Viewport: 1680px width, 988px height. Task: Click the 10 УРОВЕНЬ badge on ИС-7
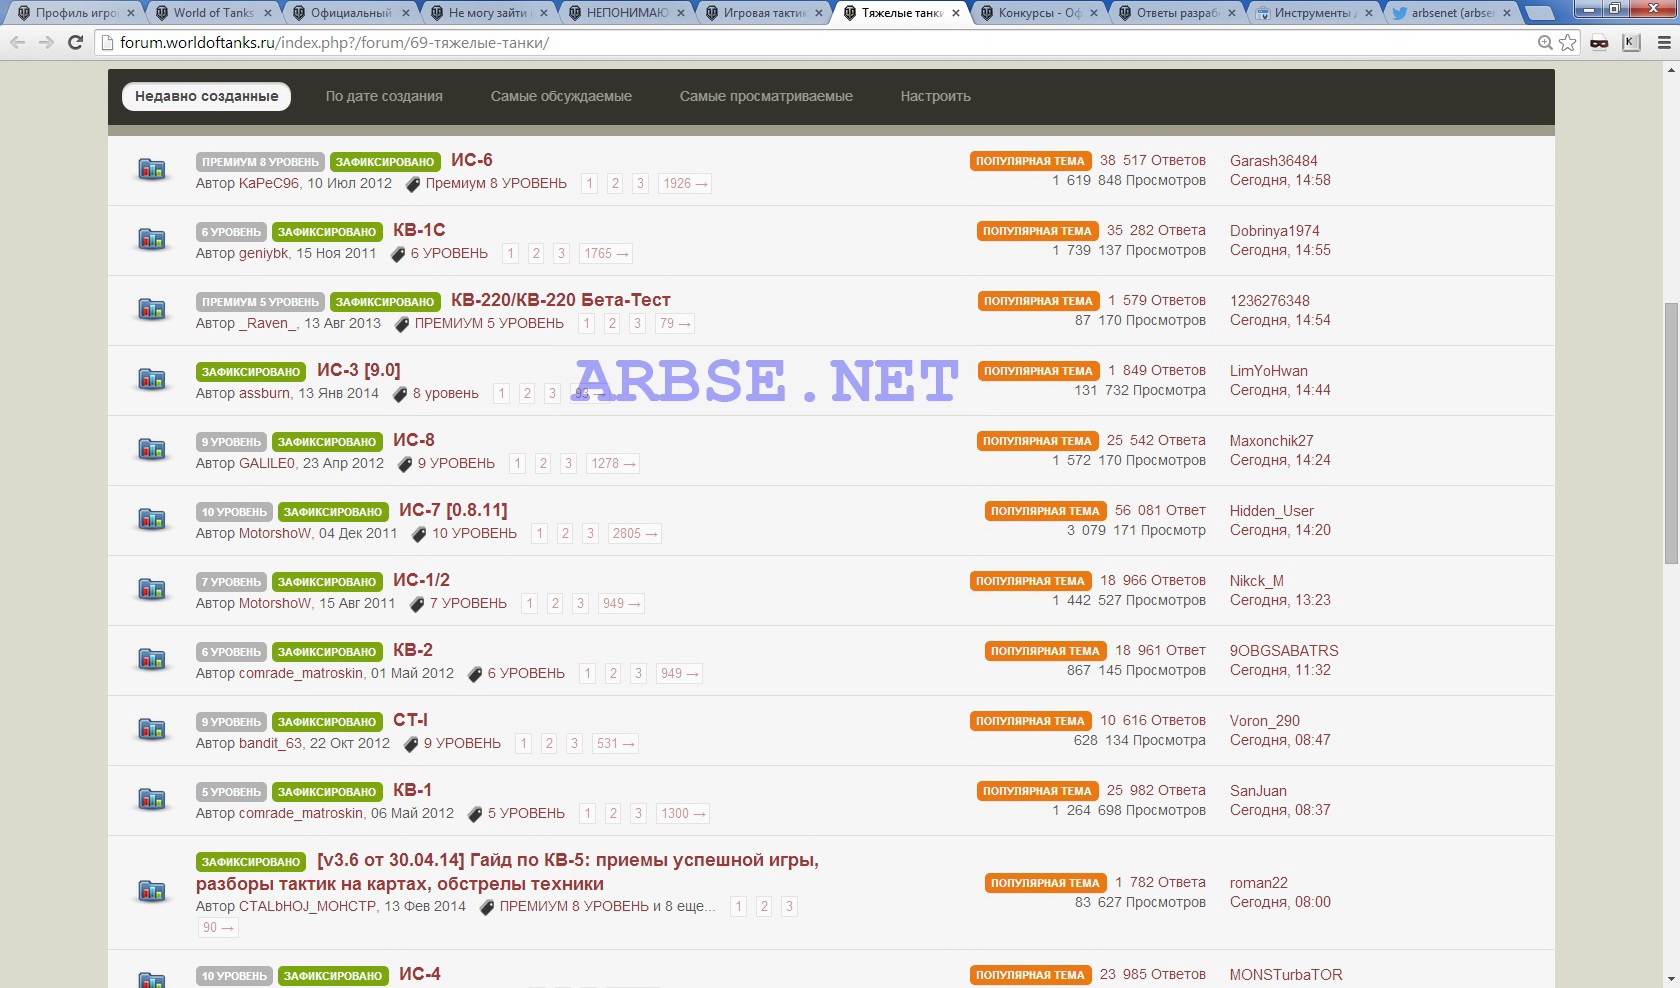click(x=234, y=512)
